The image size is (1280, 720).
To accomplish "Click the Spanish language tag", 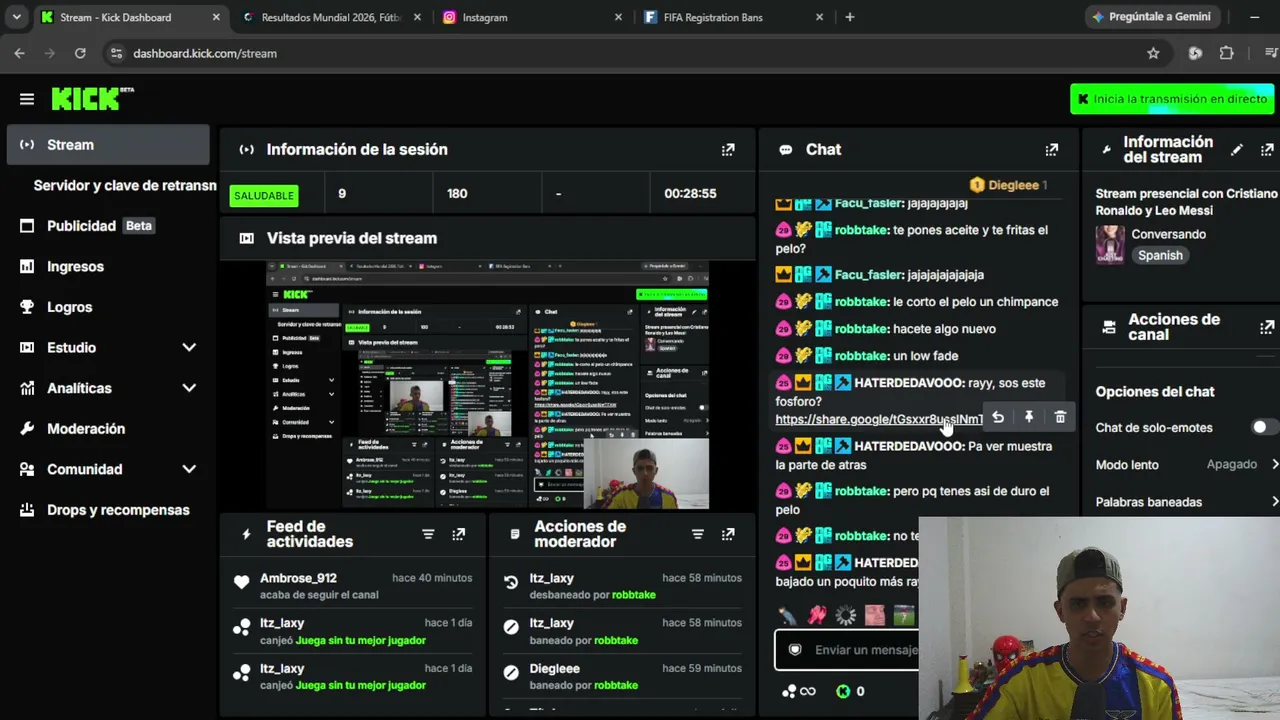I will [1160, 255].
